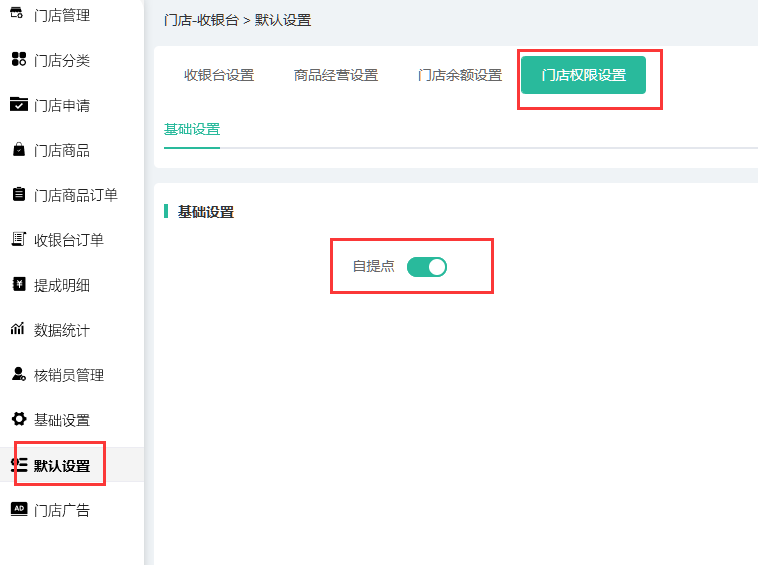Click the 门店商品 shopping bag icon
The width and height of the screenshot is (758, 565).
click(x=18, y=149)
